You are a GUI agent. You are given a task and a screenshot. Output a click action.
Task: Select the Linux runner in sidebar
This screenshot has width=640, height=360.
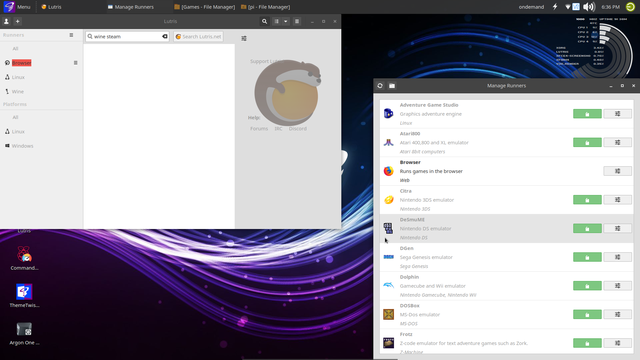pyautogui.click(x=18, y=77)
